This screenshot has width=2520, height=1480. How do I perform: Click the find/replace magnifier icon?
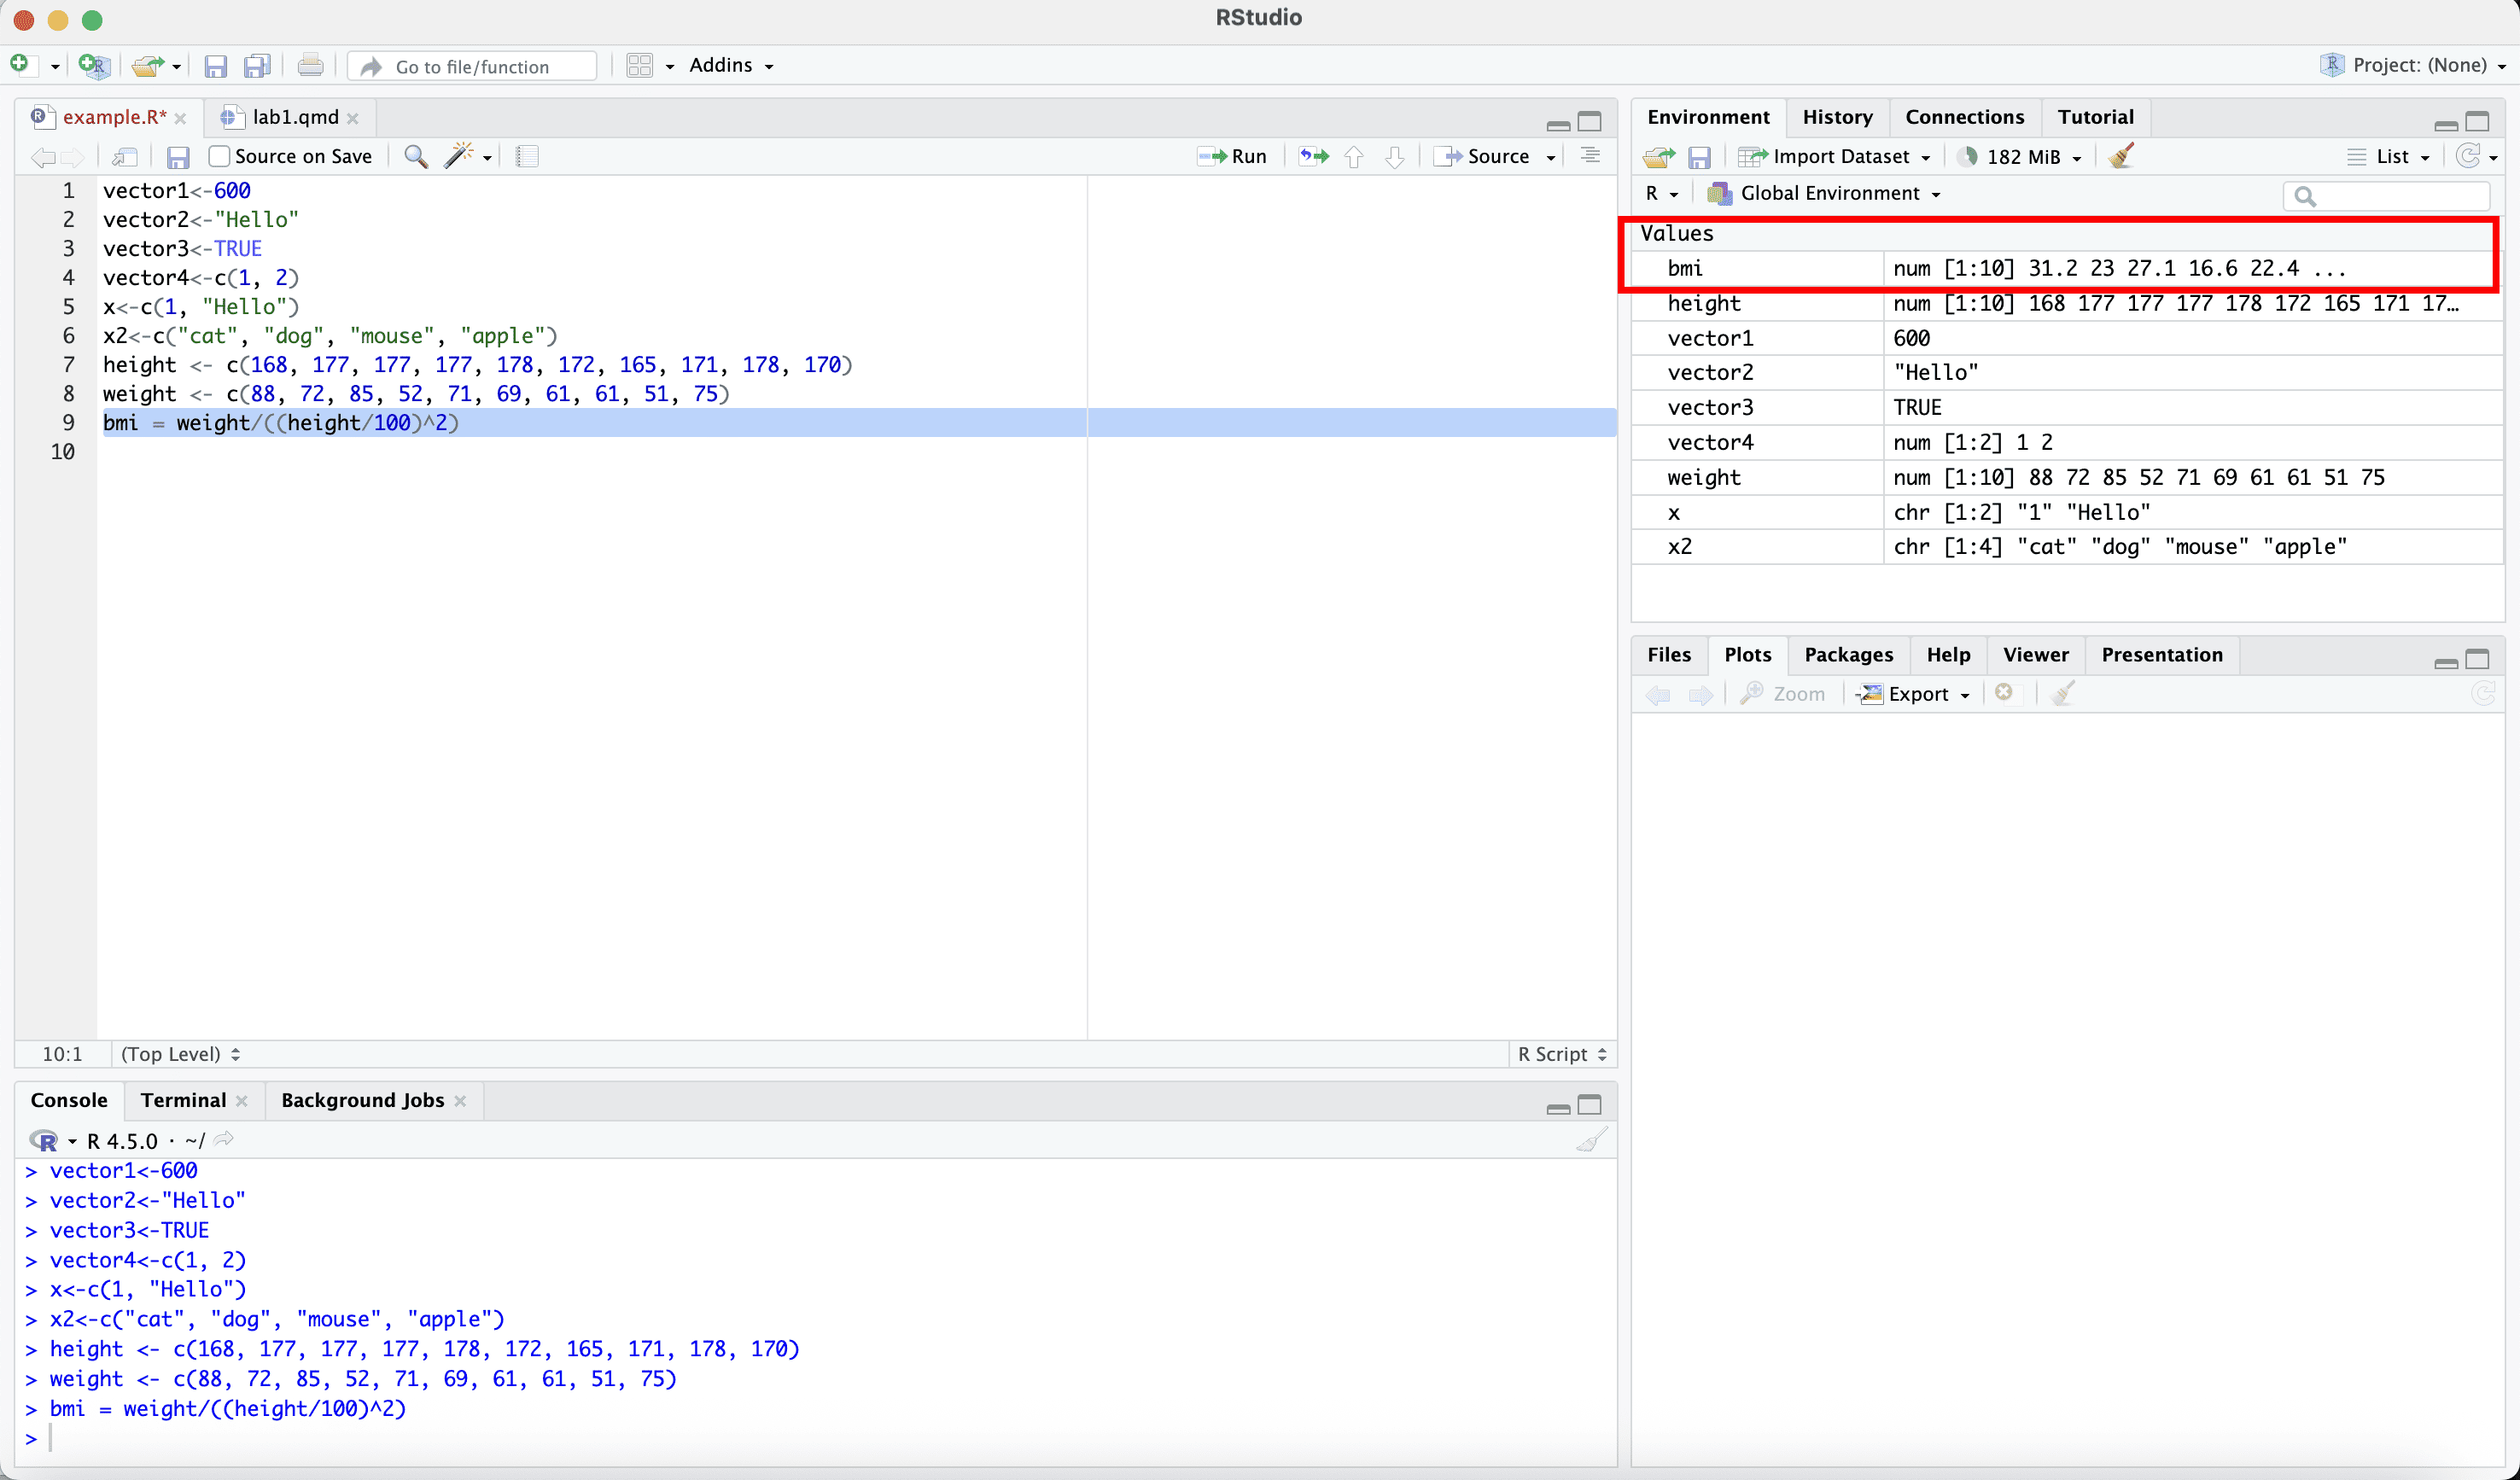416,156
